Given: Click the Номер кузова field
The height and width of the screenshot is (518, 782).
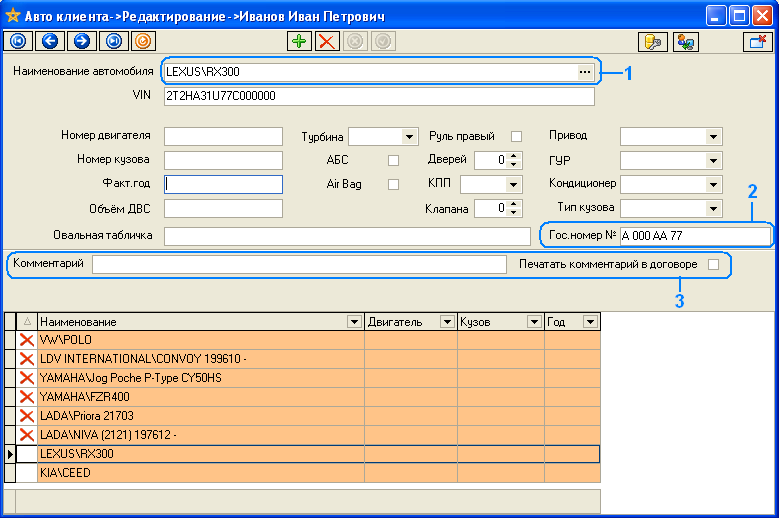Looking at the screenshot, I should tap(223, 161).
